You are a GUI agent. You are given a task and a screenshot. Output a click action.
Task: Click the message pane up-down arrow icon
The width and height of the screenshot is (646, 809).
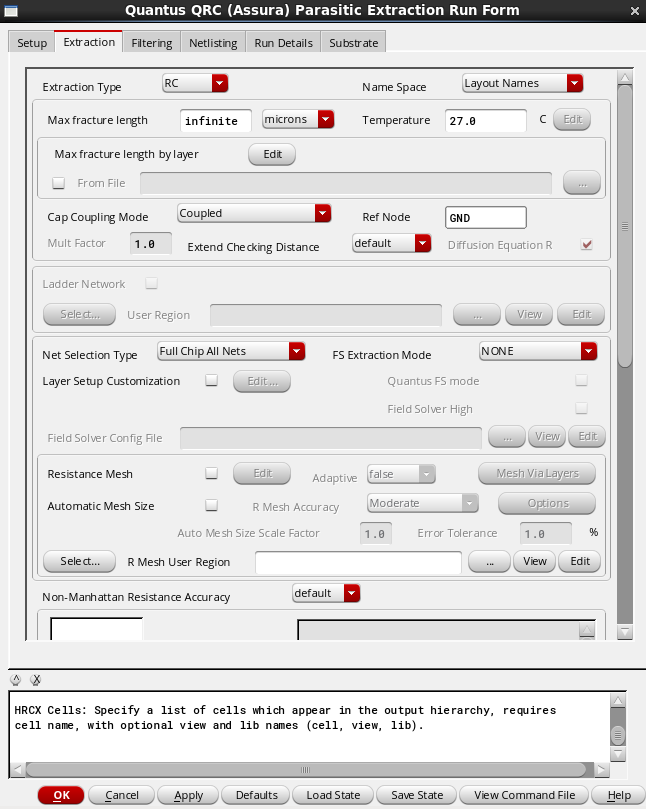coord(16,679)
